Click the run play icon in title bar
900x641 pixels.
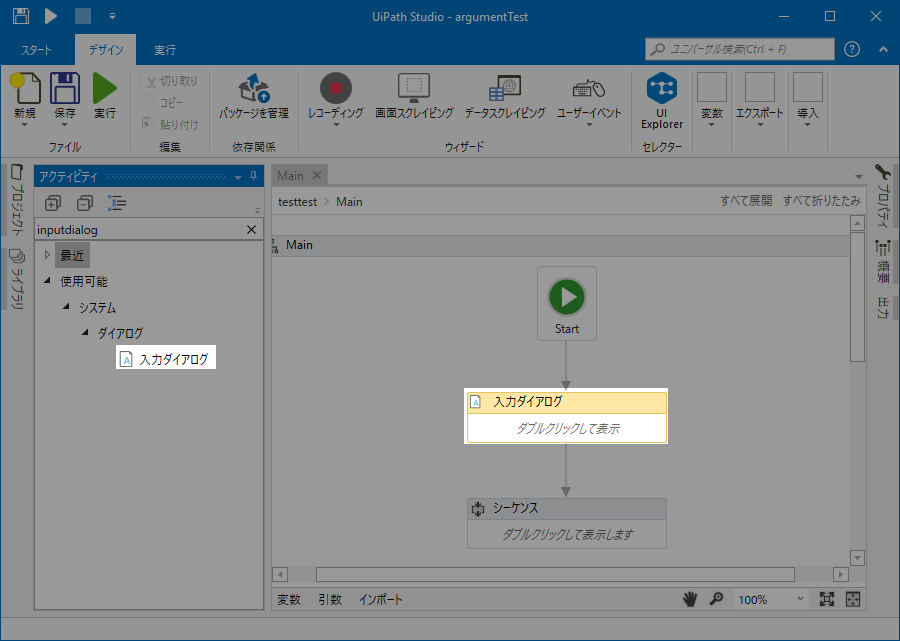(51, 15)
